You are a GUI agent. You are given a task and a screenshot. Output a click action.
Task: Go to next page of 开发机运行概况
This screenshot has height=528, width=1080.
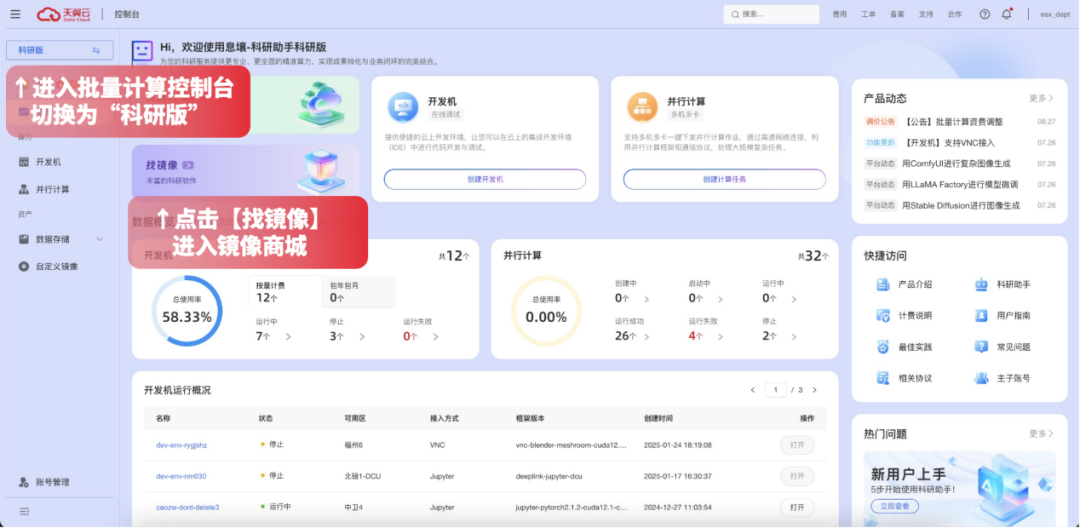tap(814, 390)
